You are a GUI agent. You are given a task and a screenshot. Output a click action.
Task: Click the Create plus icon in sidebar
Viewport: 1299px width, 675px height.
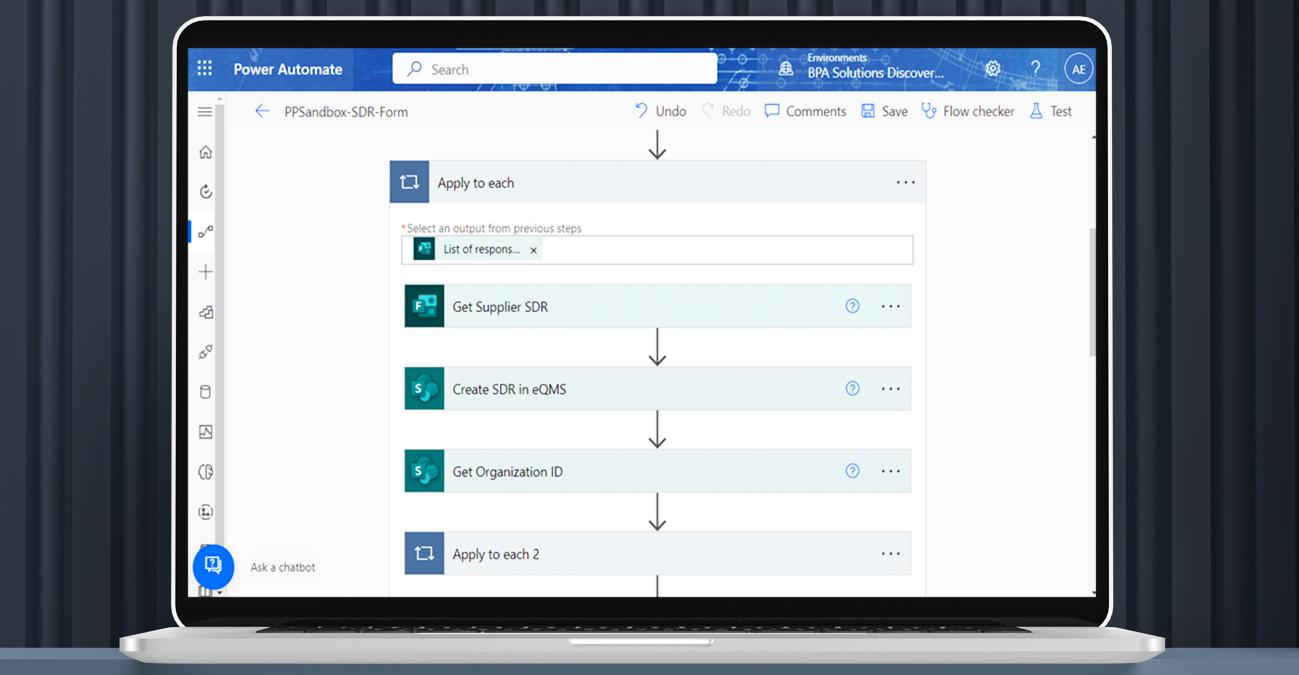coord(205,272)
